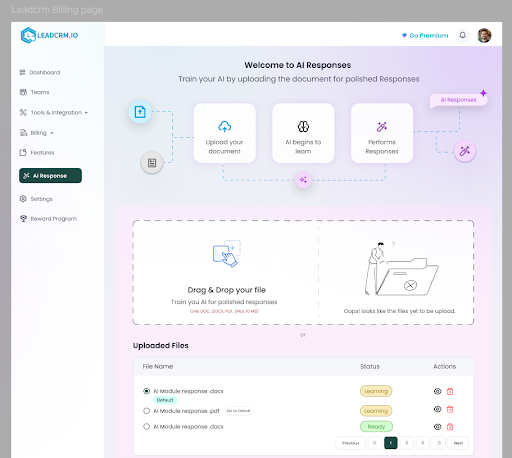
Task: Click the sparkle circle below the cards
Action: pyautogui.click(x=303, y=180)
